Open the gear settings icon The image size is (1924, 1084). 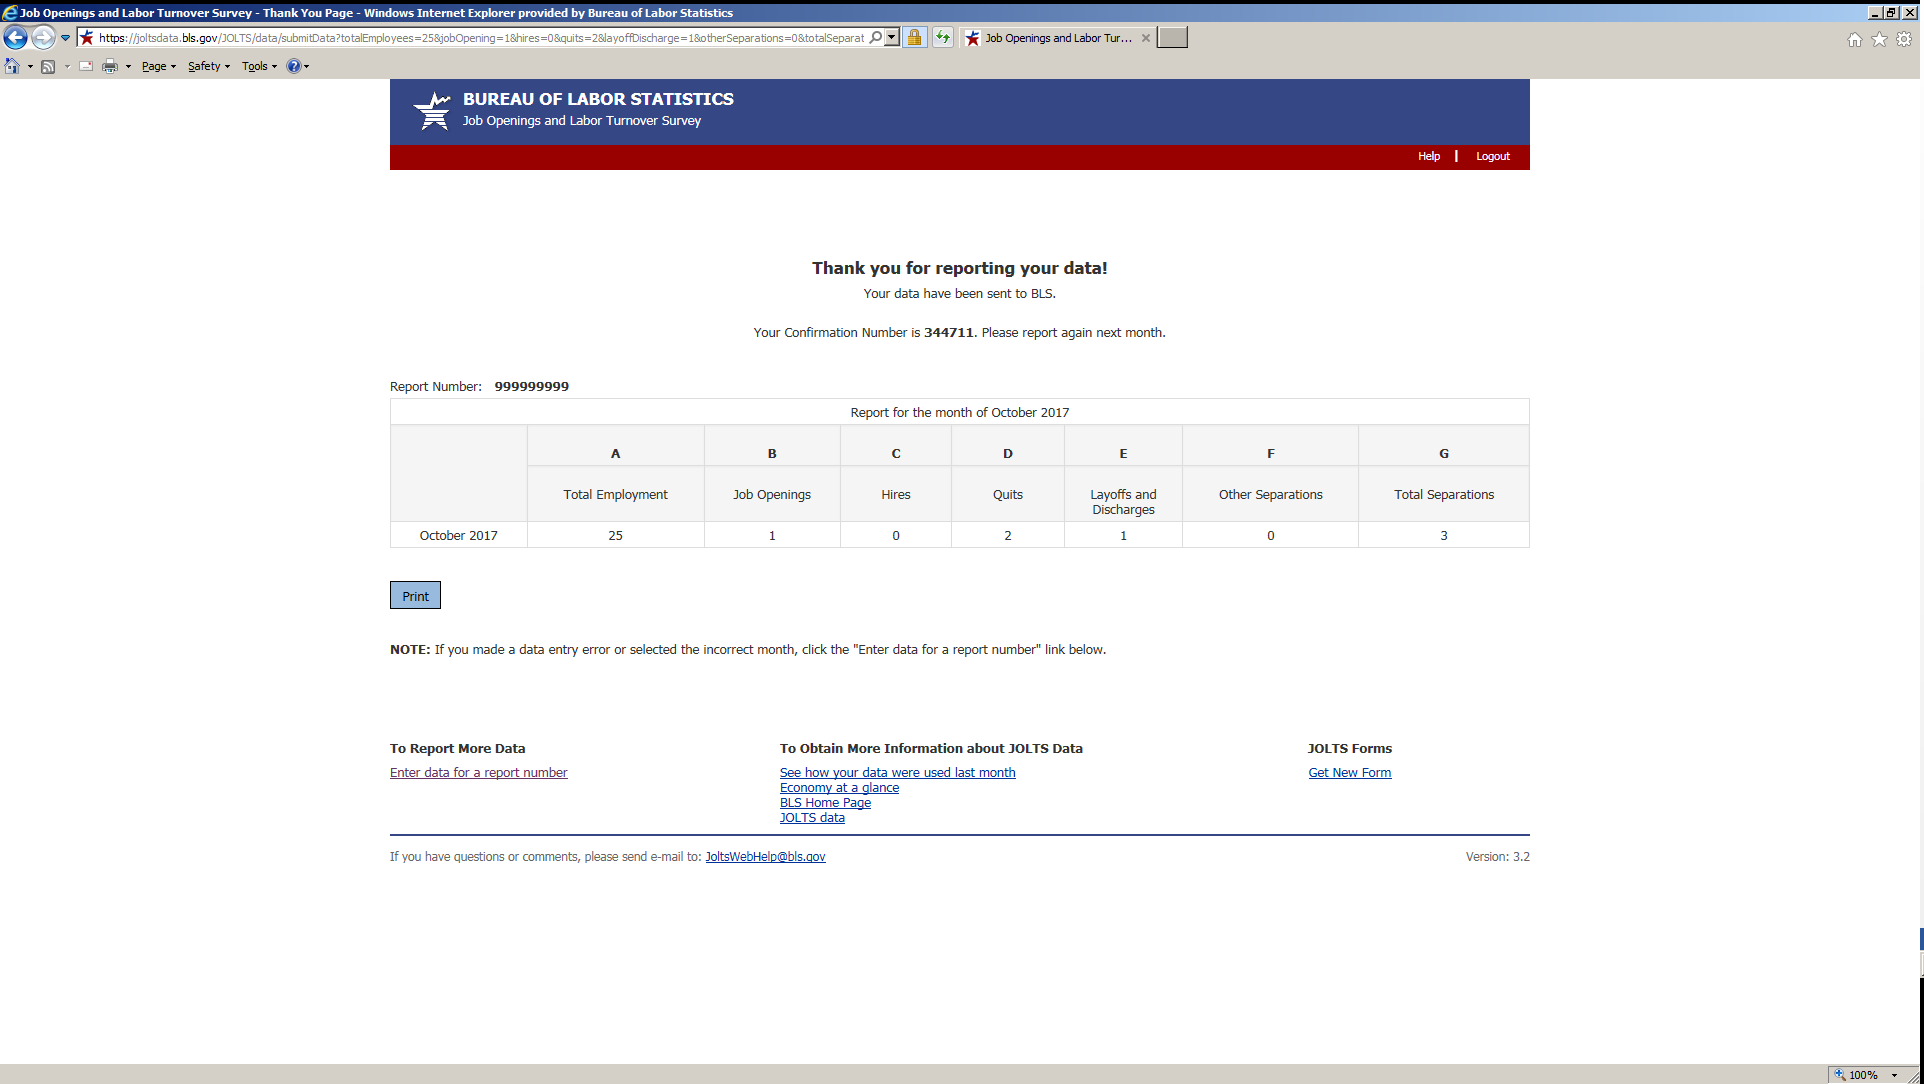click(x=1904, y=39)
